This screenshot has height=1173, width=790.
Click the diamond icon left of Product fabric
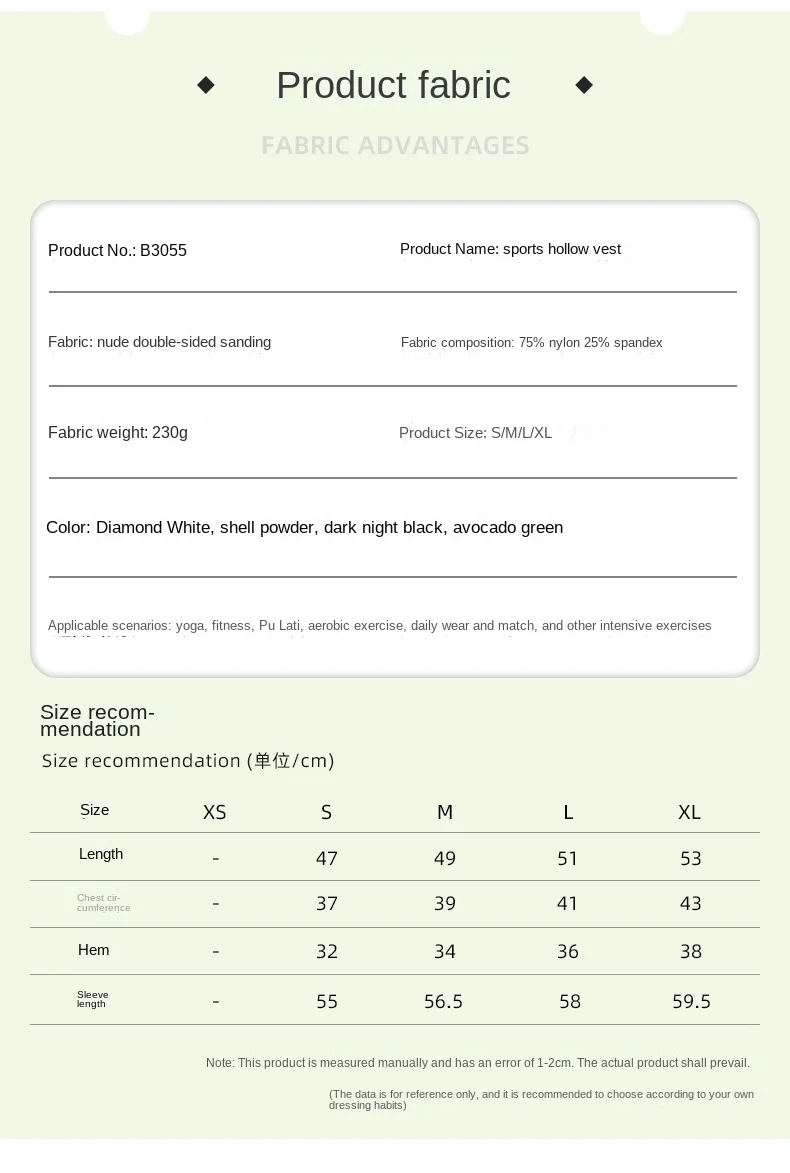(x=206, y=86)
